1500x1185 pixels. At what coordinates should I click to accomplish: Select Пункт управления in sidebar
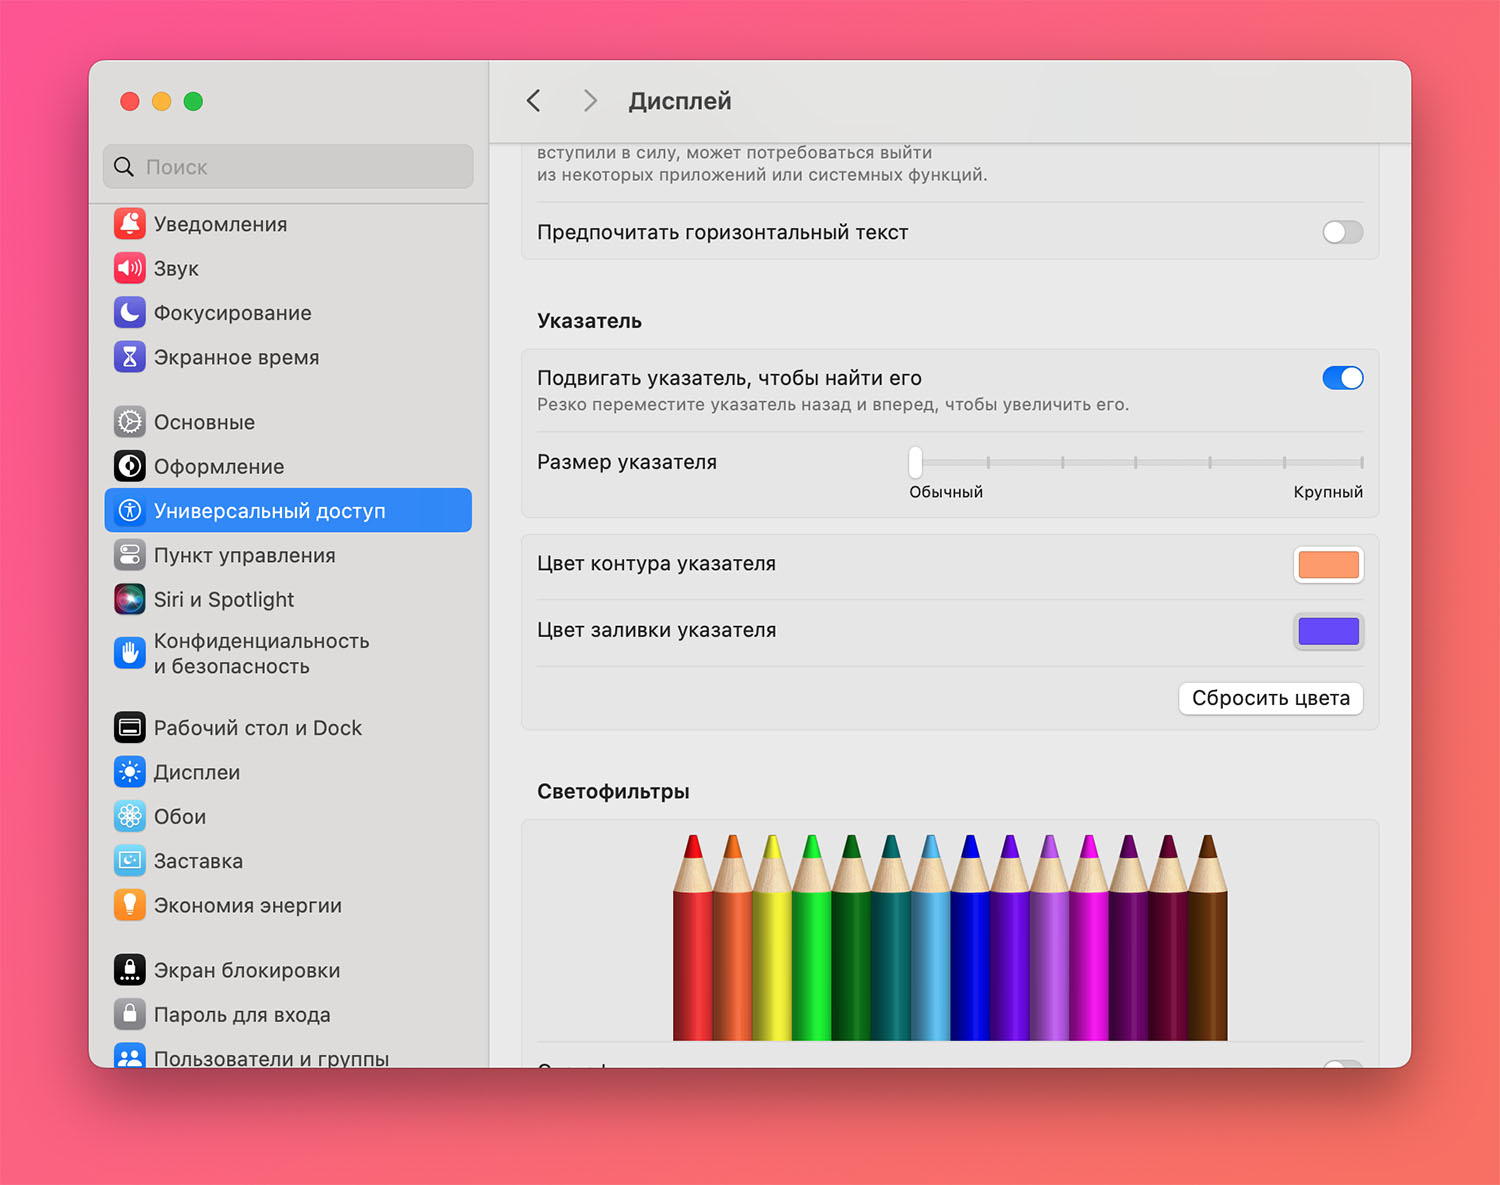(244, 555)
